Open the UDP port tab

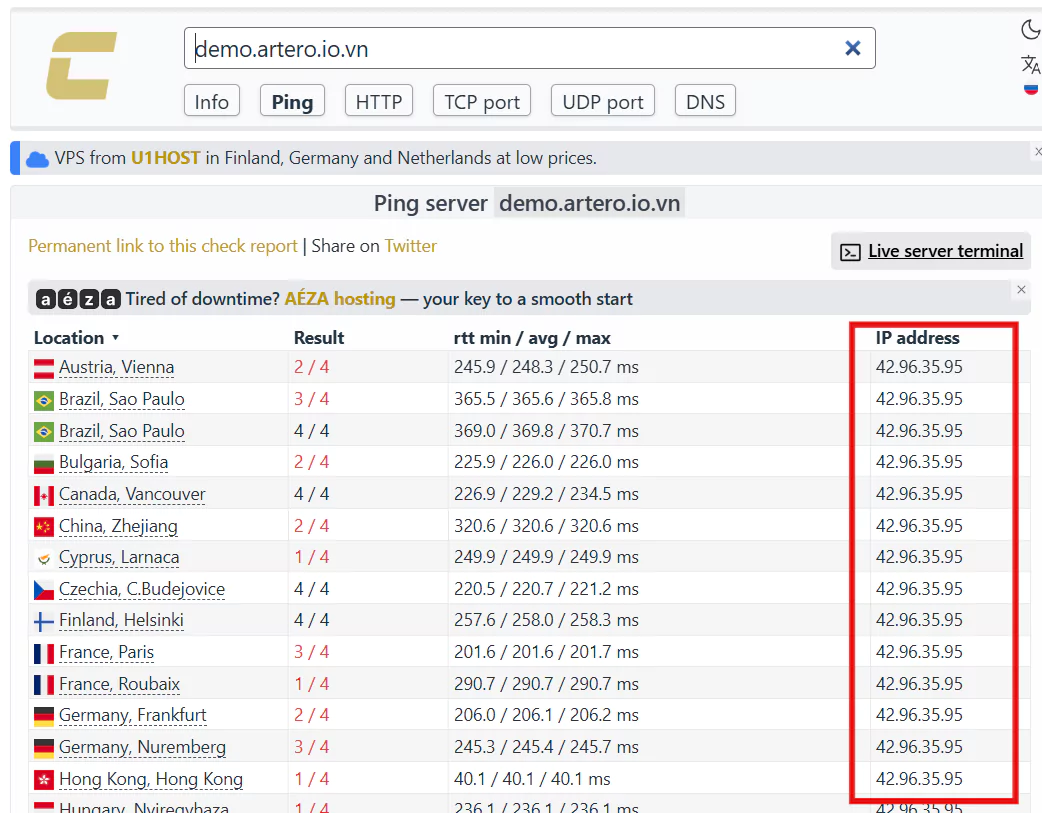tap(602, 102)
